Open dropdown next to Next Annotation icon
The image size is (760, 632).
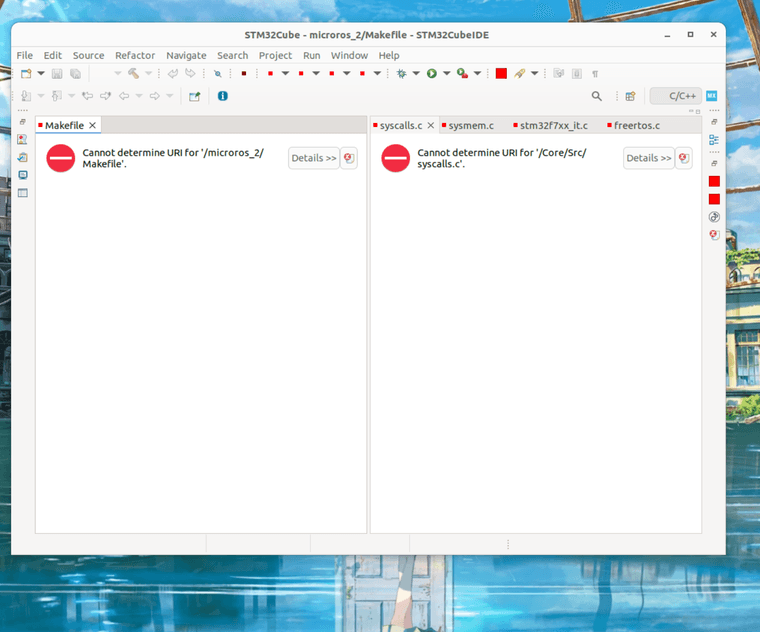coord(41,96)
